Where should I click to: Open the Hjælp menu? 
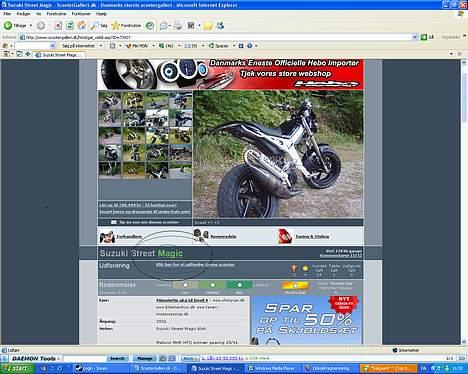tap(101, 14)
